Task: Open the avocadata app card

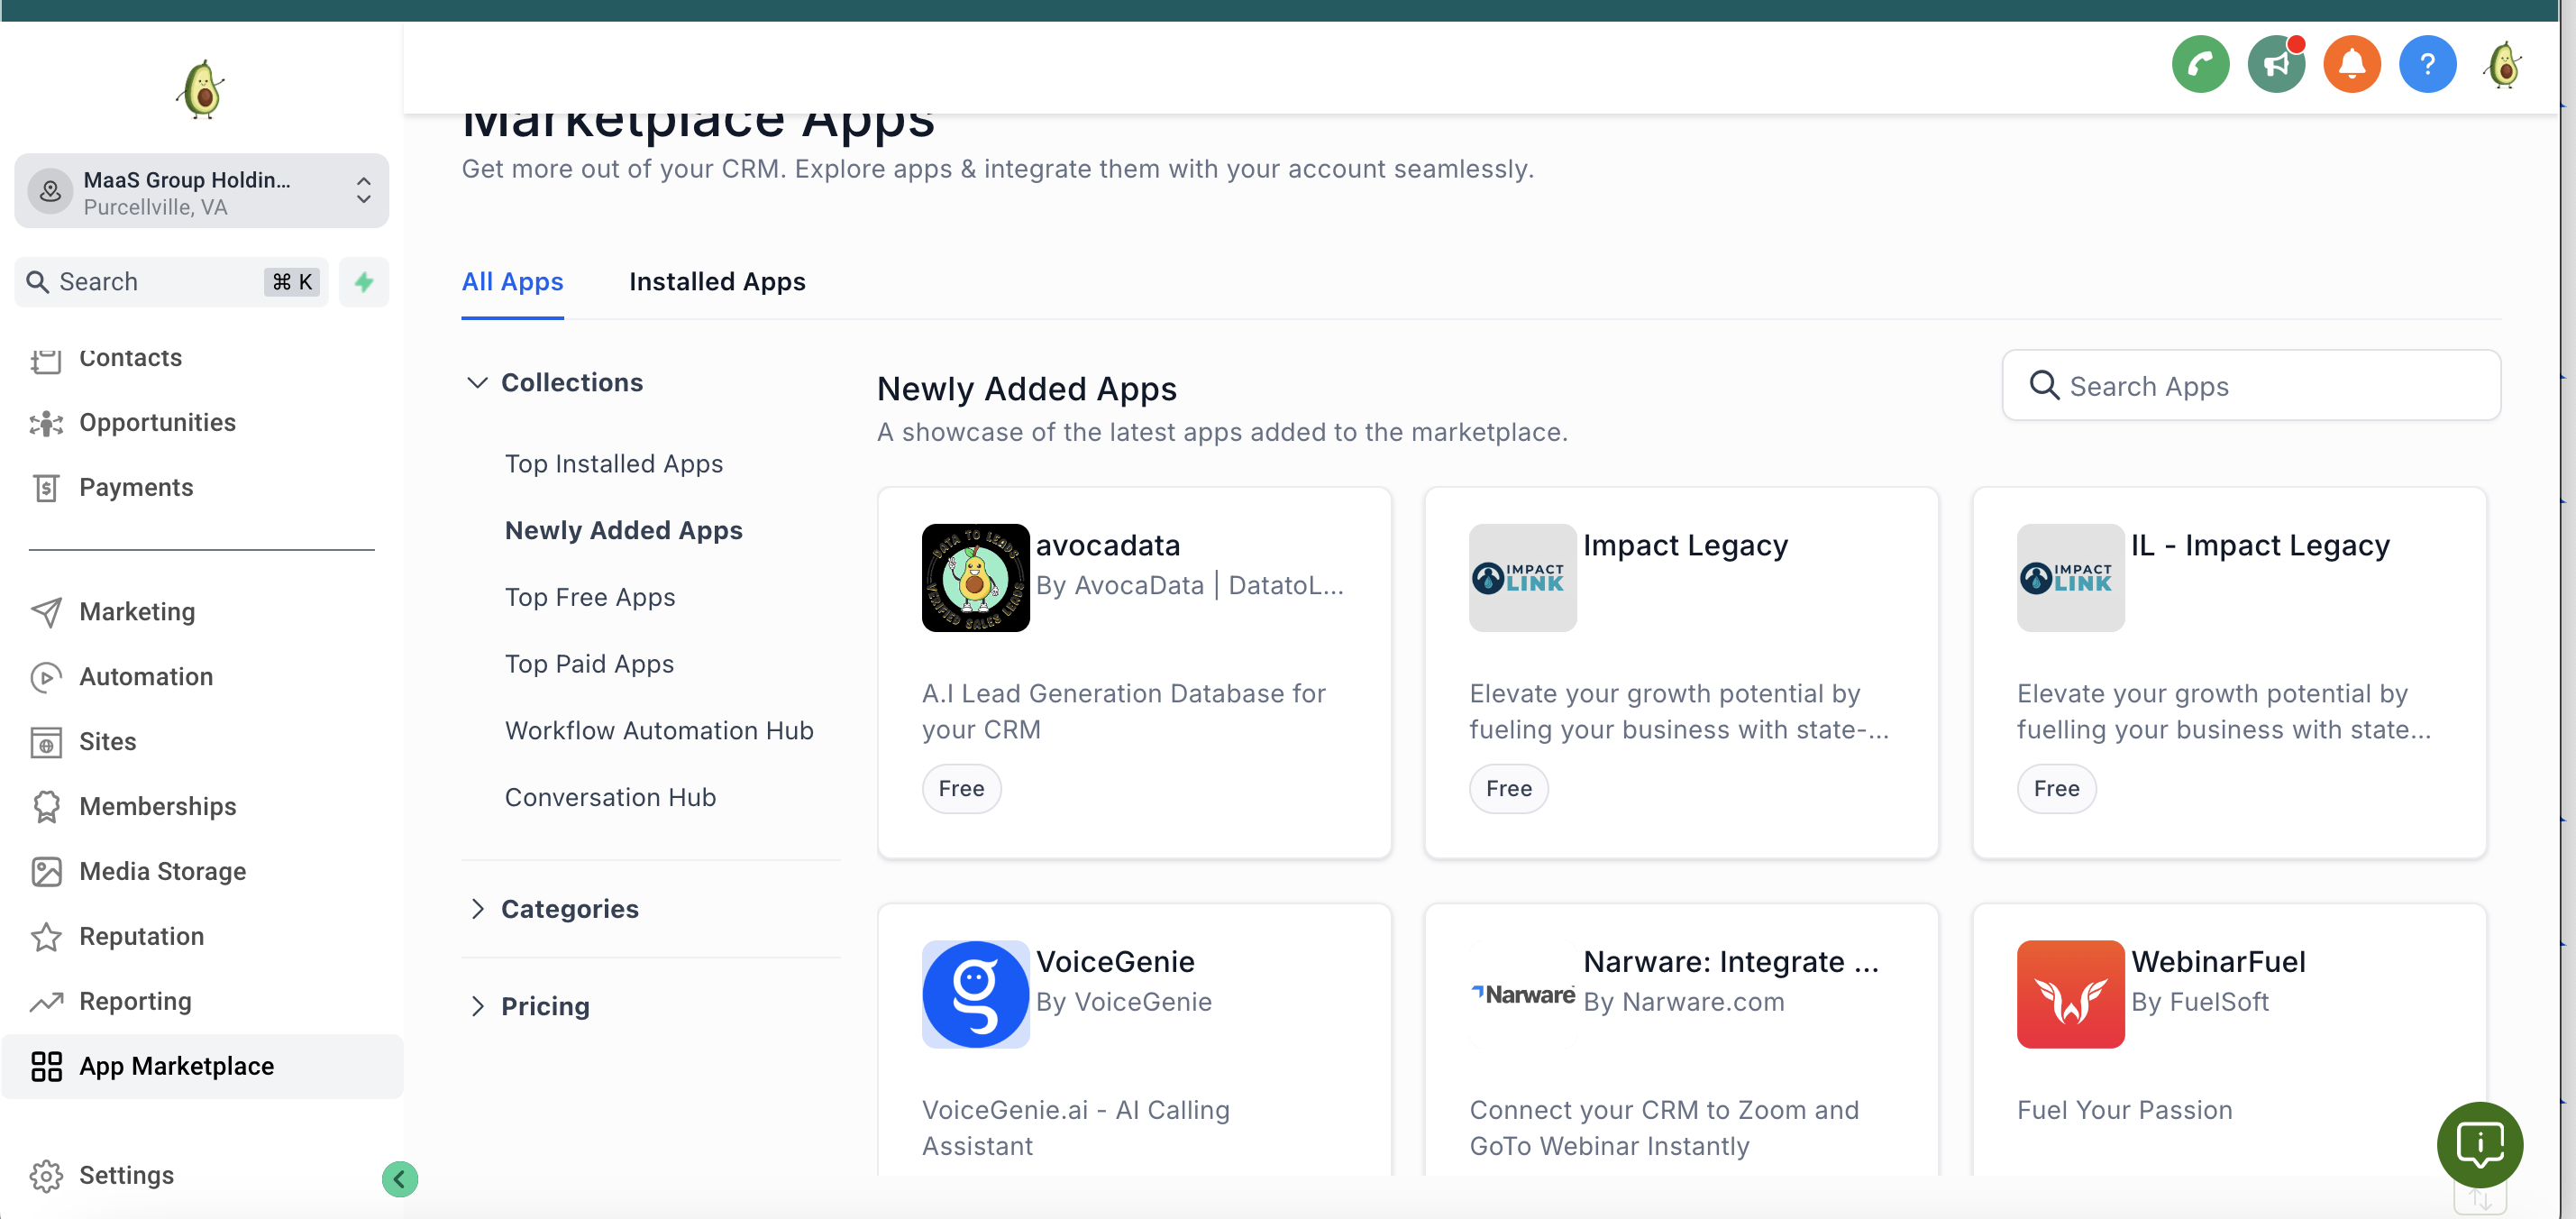Action: 1134,673
